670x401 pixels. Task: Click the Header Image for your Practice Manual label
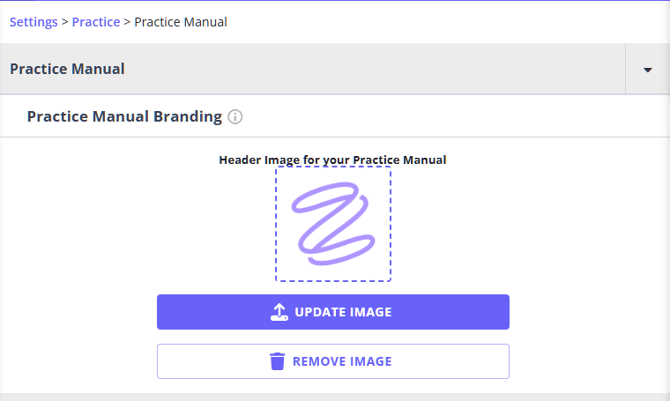tap(332, 159)
